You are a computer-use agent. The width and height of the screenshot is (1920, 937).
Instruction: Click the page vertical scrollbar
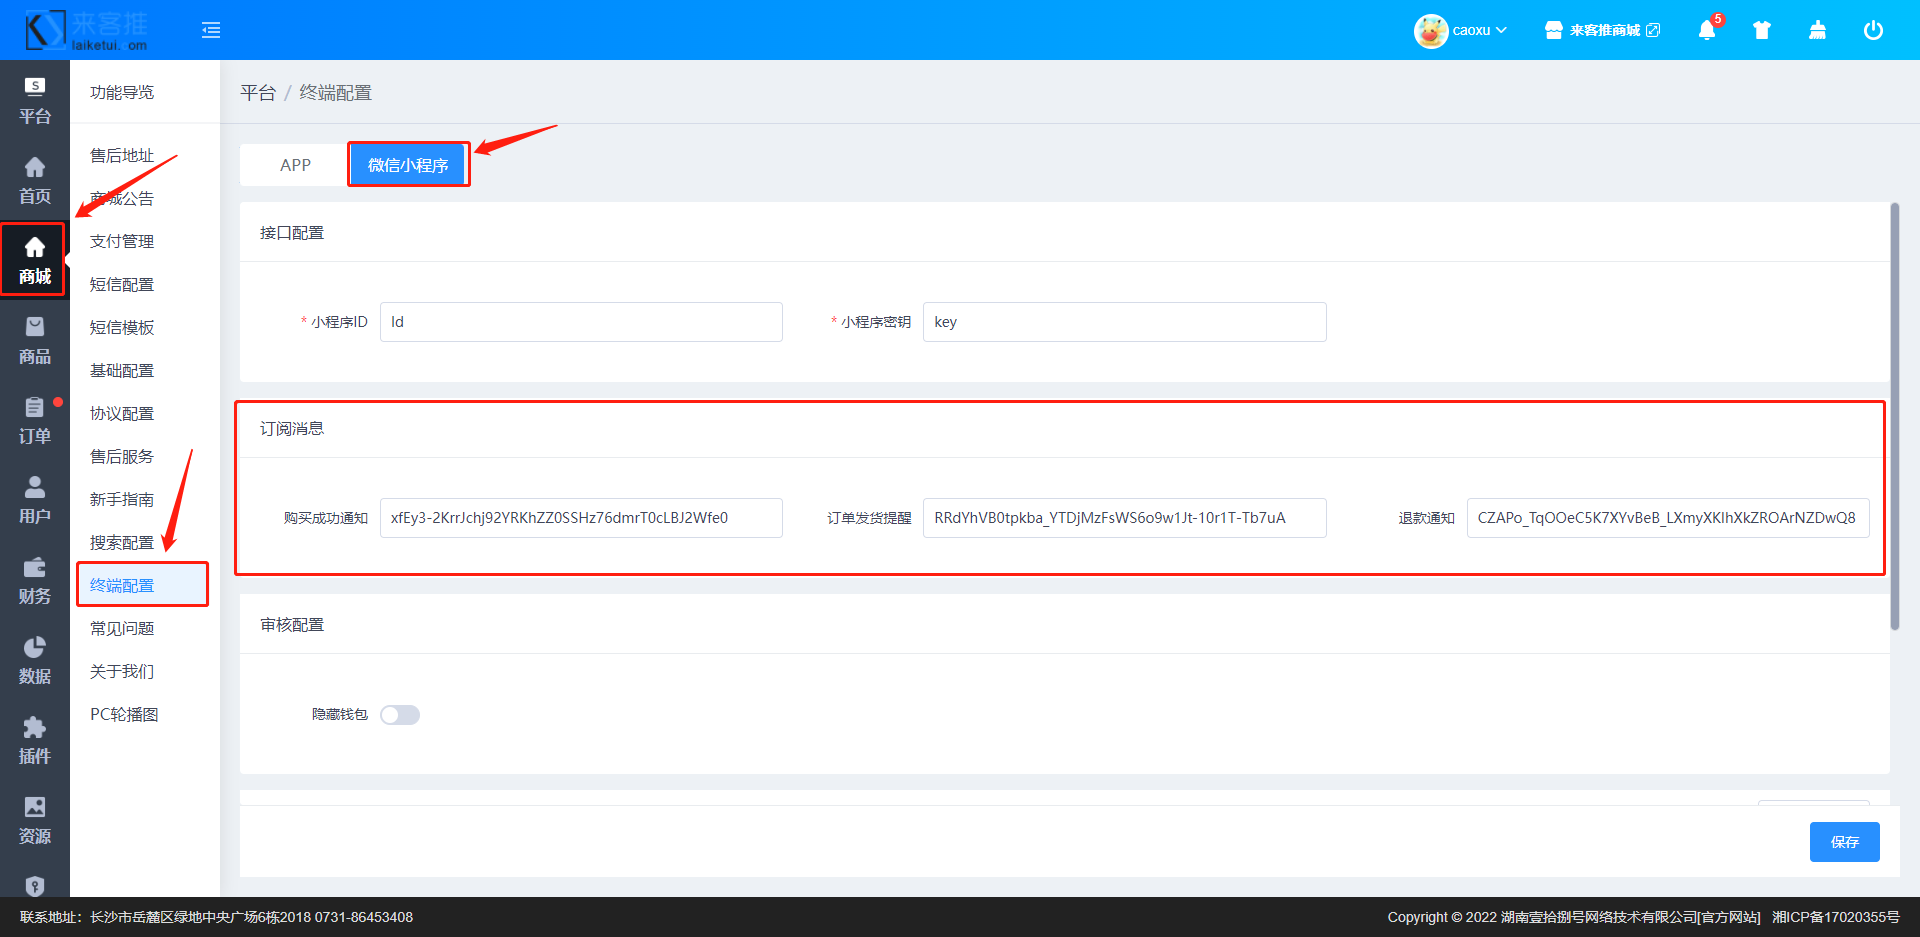pyautogui.click(x=1894, y=417)
